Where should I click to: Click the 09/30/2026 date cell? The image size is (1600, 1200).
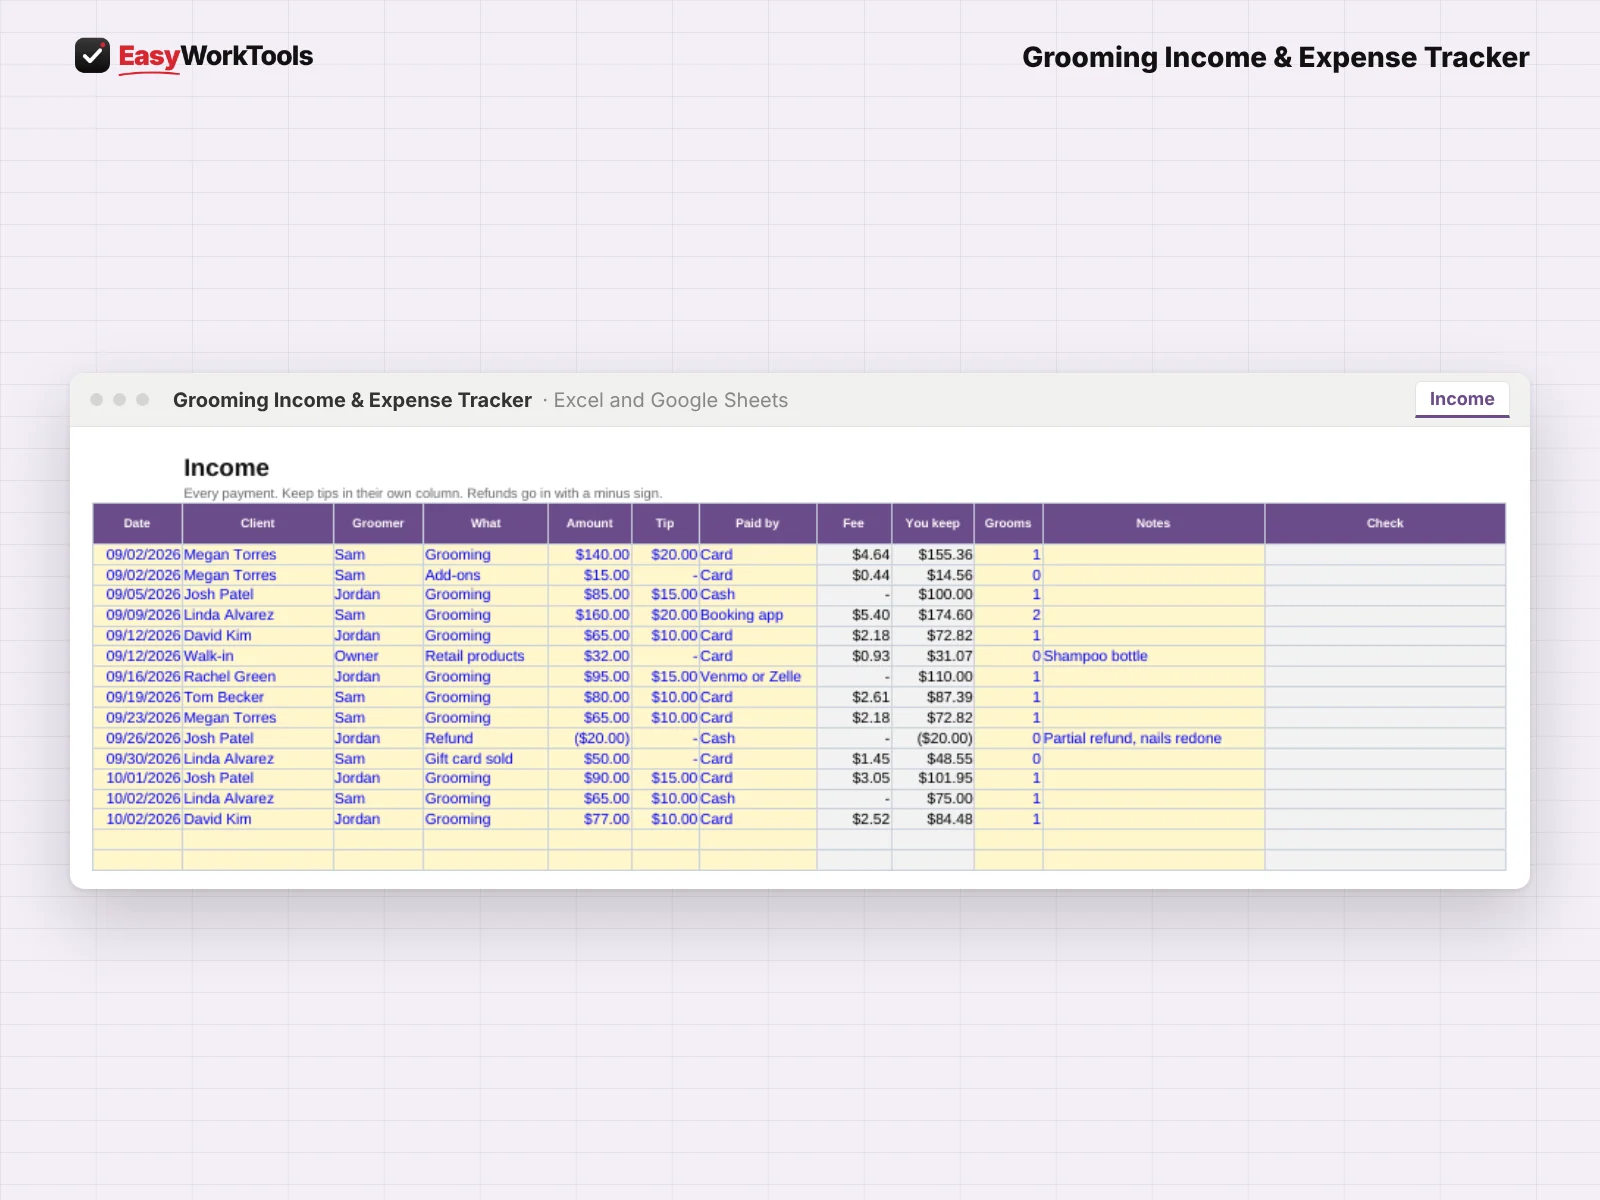[x=137, y=759]
